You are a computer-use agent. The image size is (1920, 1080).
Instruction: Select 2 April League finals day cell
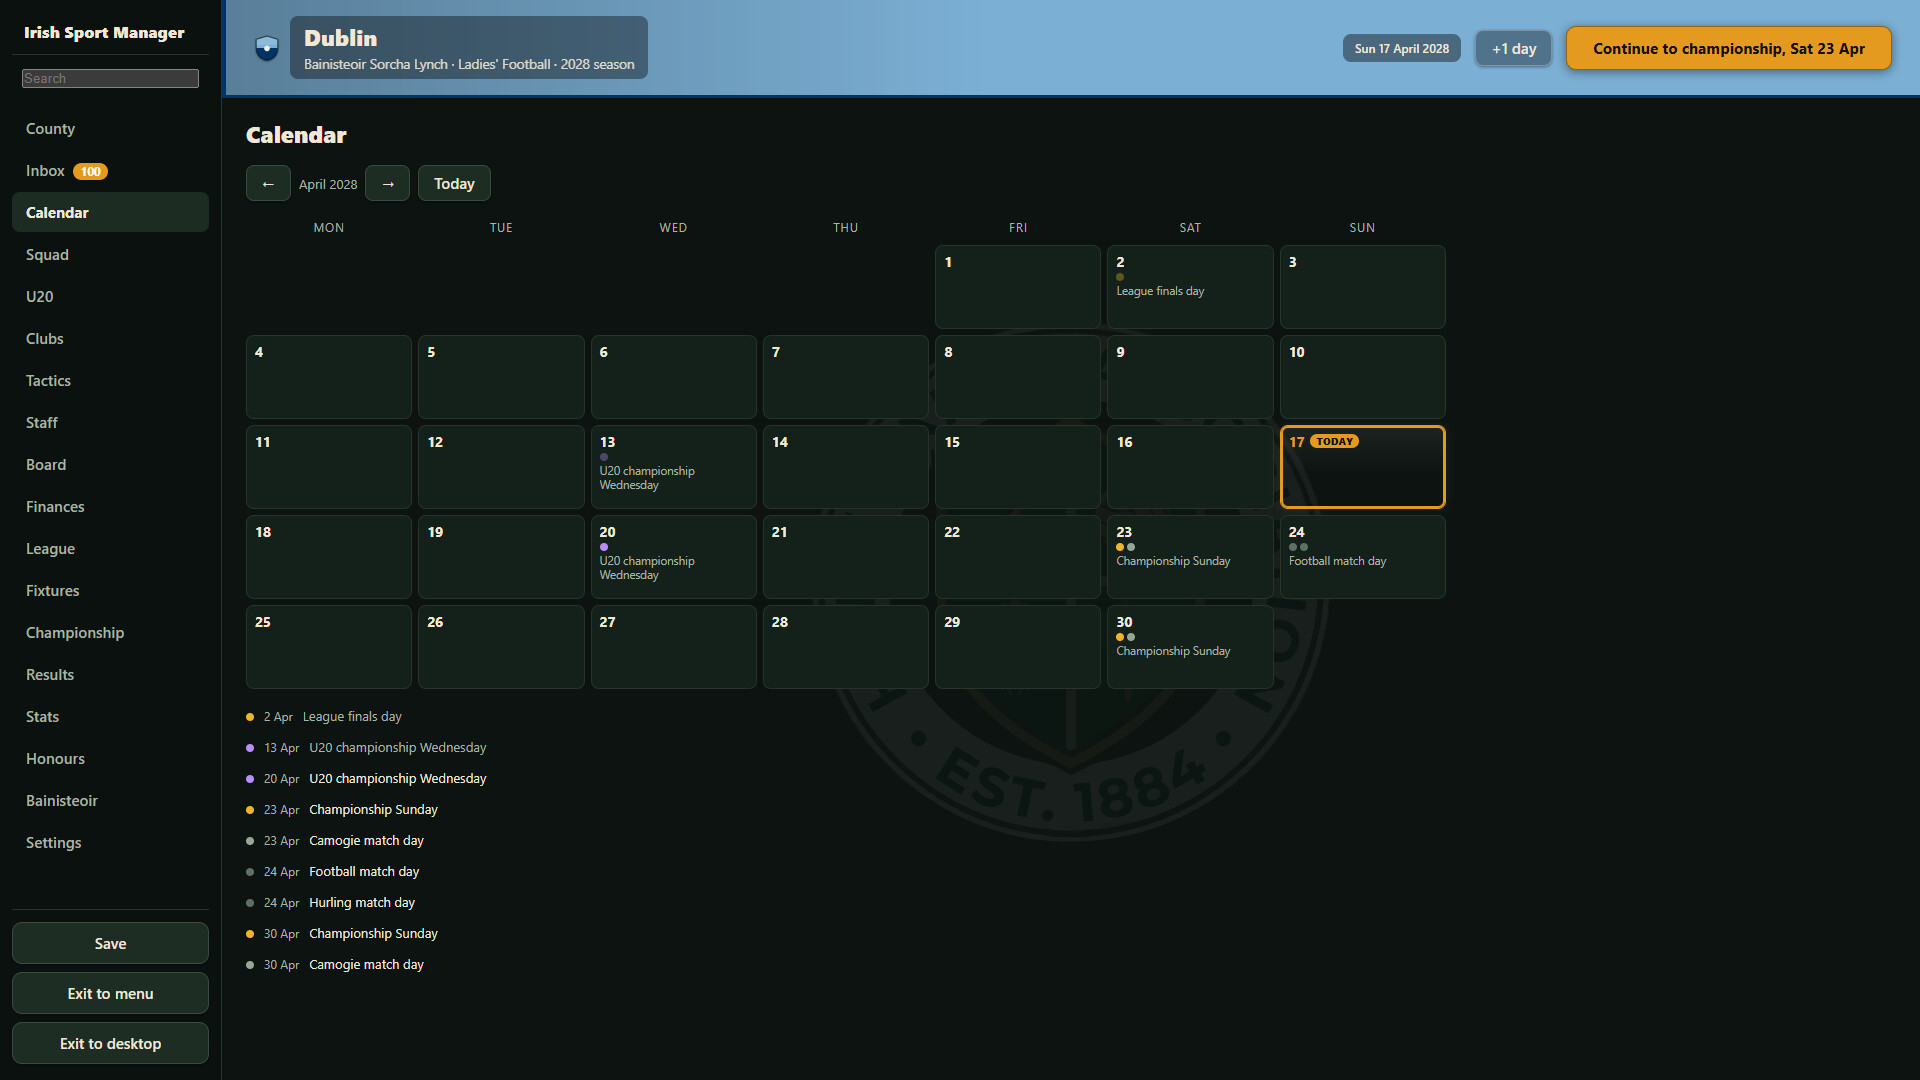pyautogui.click(x=1190, y=287)
